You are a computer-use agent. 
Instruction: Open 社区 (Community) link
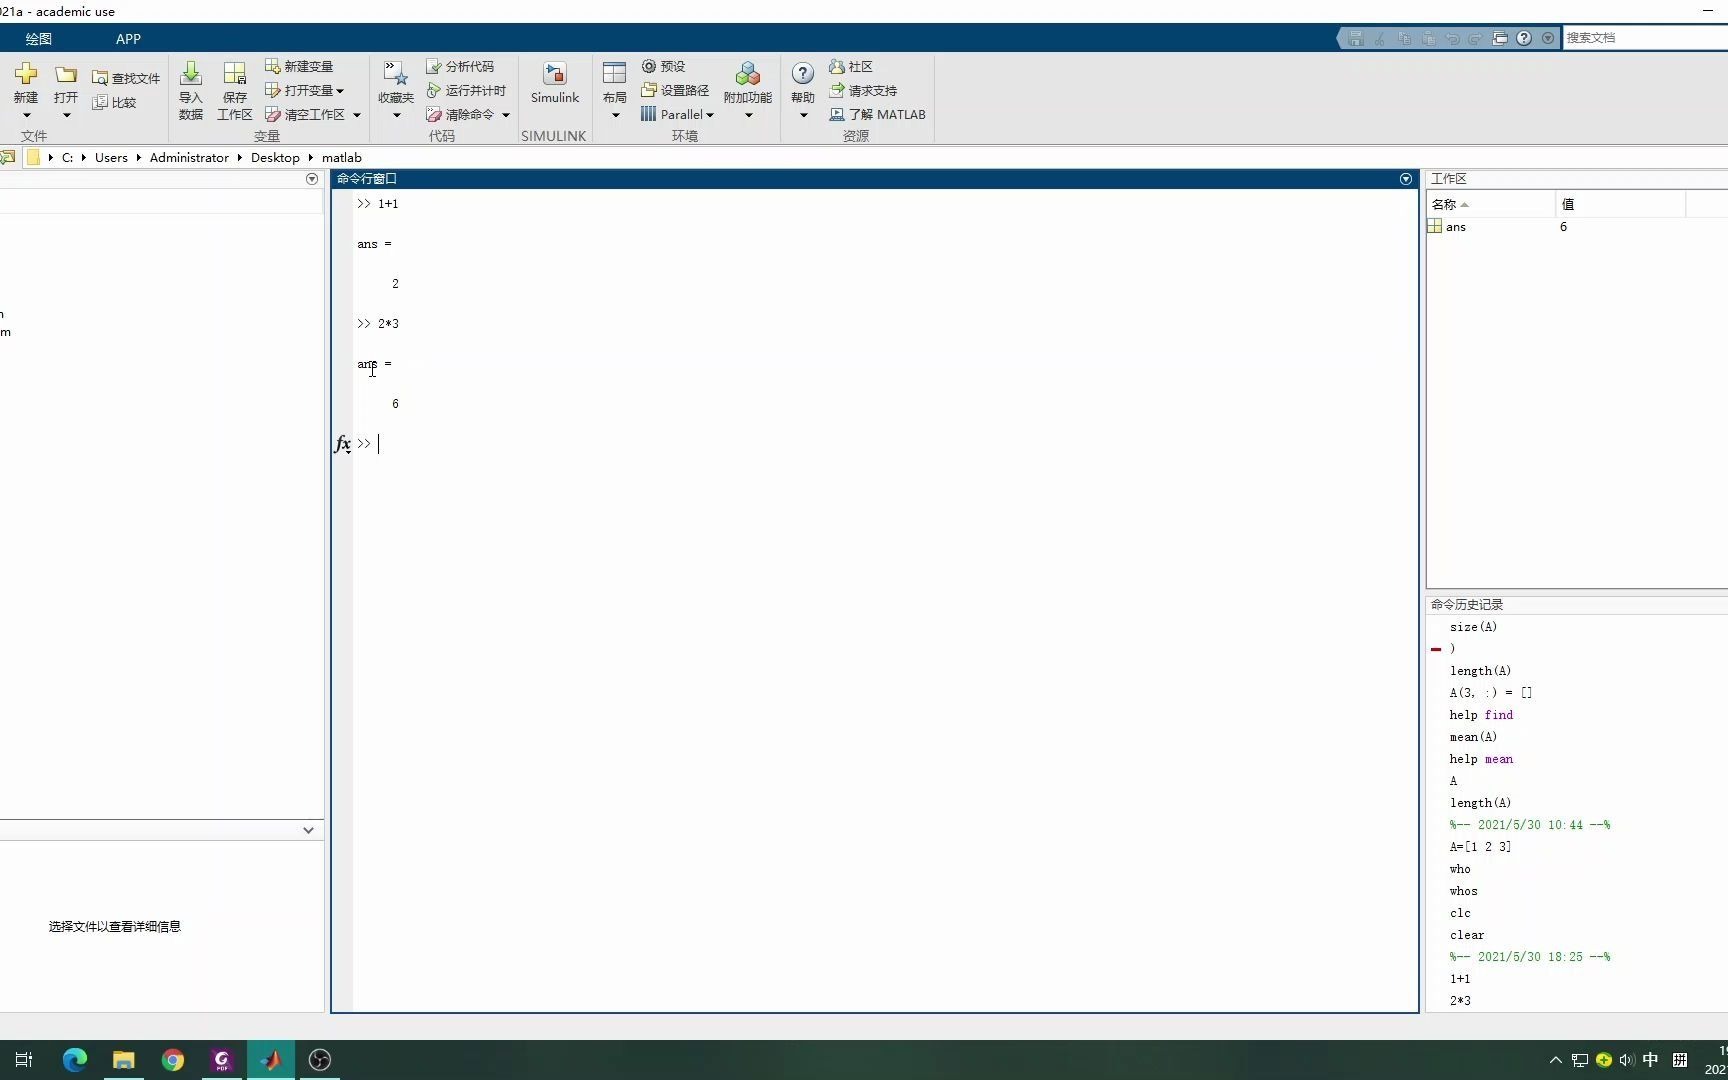click(x=851, y=66)
